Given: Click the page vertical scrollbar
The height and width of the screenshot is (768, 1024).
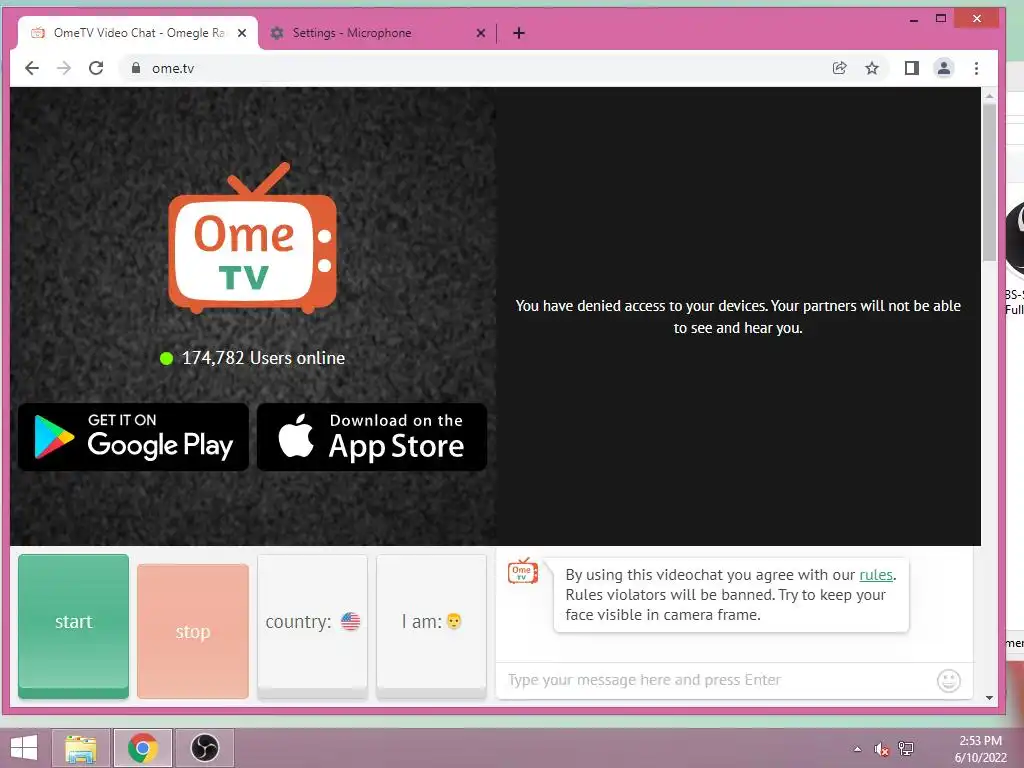Looking at the screenshot, I should click(x=989, y=183).
